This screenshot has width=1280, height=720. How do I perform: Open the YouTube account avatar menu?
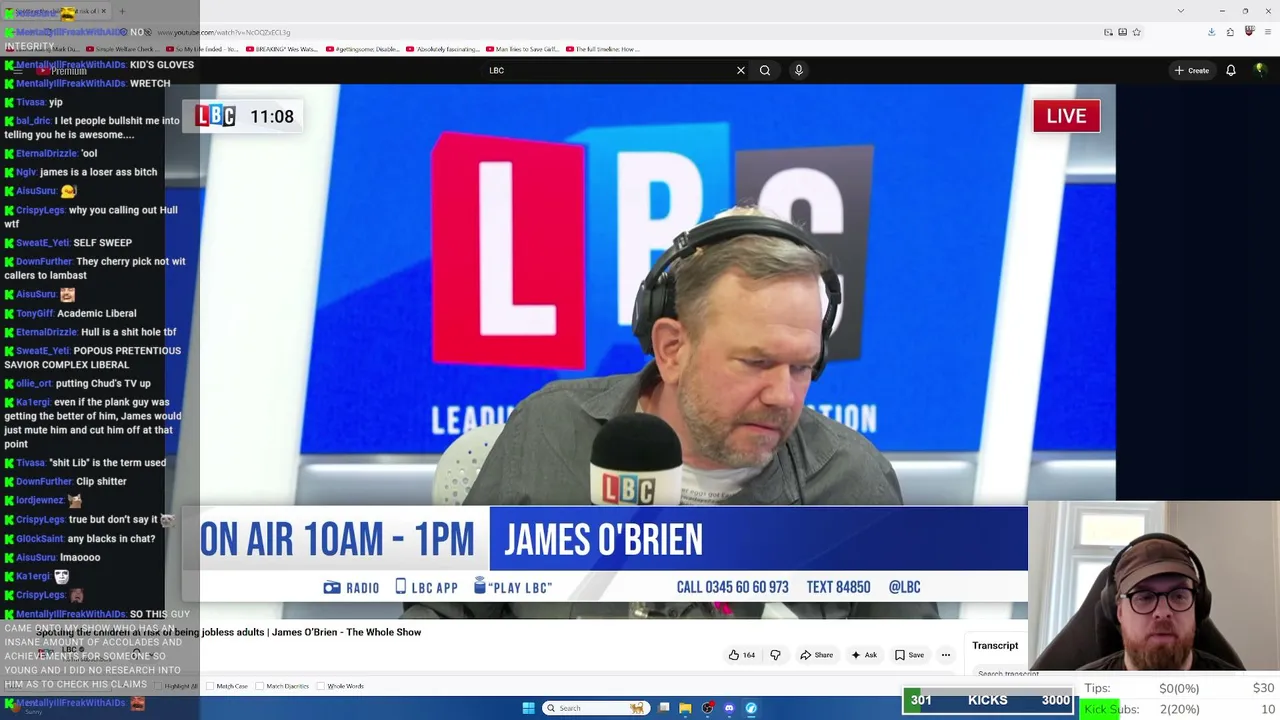point(1260,70)
